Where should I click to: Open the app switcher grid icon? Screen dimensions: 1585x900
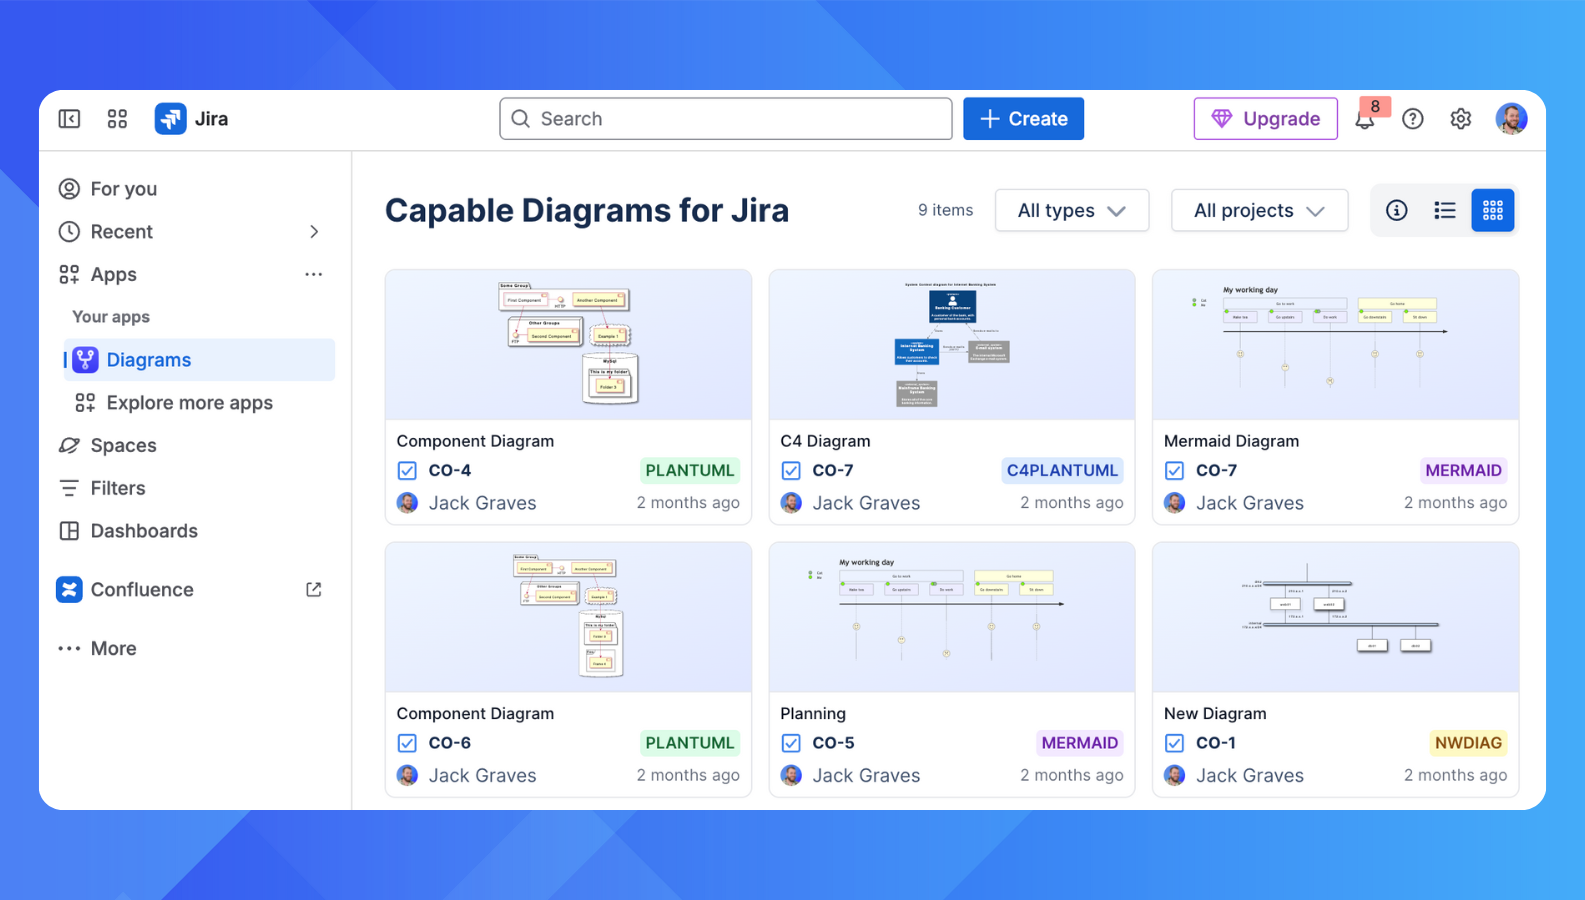[117, 119]
